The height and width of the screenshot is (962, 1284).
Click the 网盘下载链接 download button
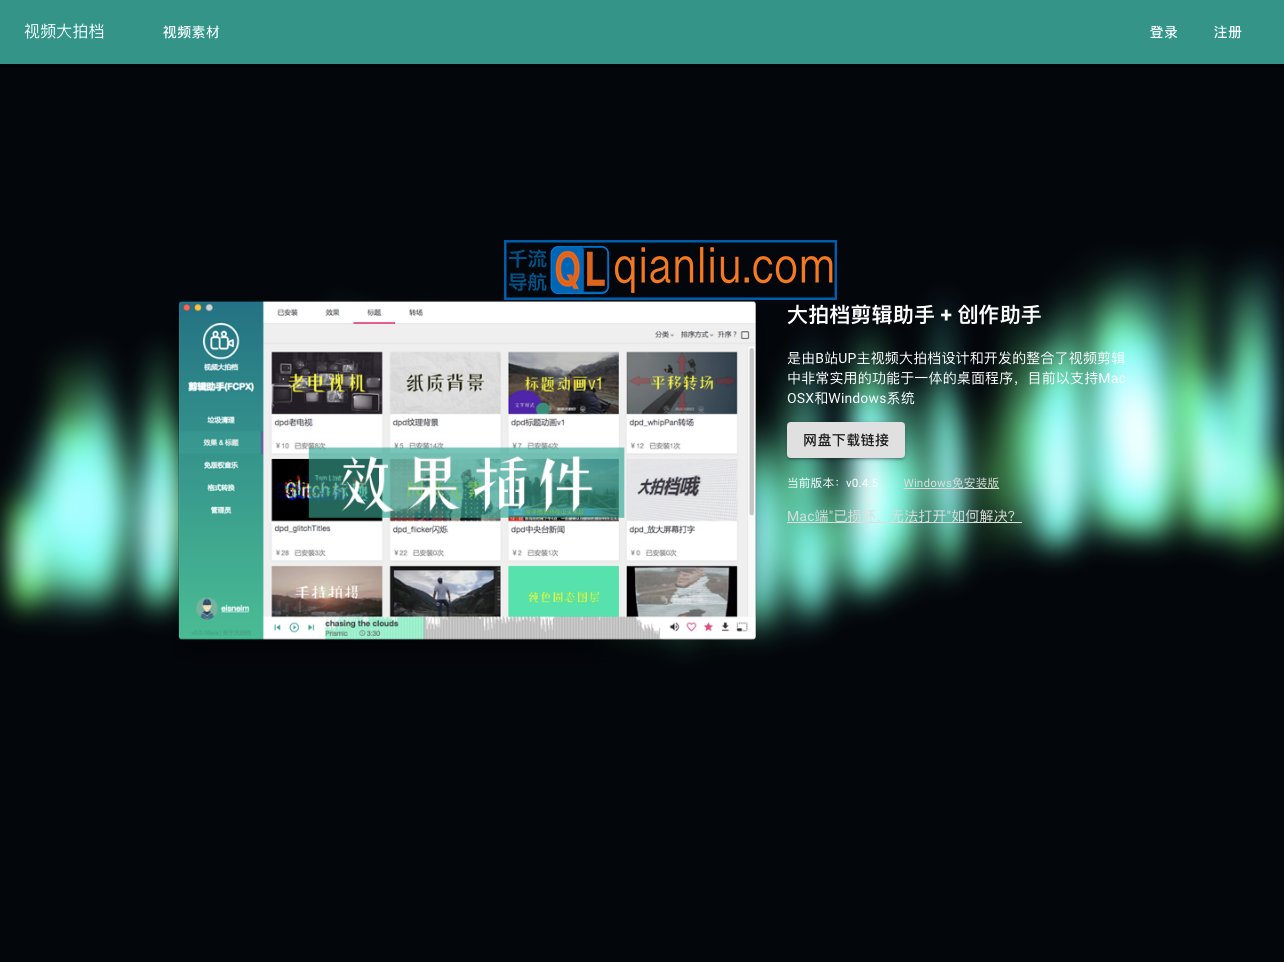(845, 440)
